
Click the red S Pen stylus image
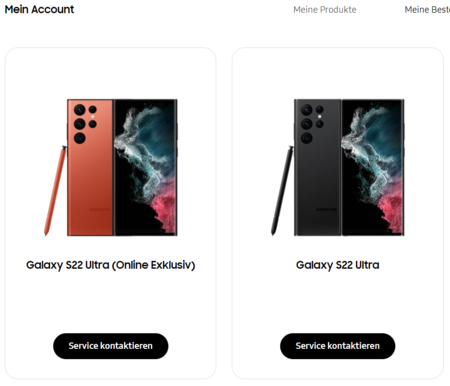(55, 191)
